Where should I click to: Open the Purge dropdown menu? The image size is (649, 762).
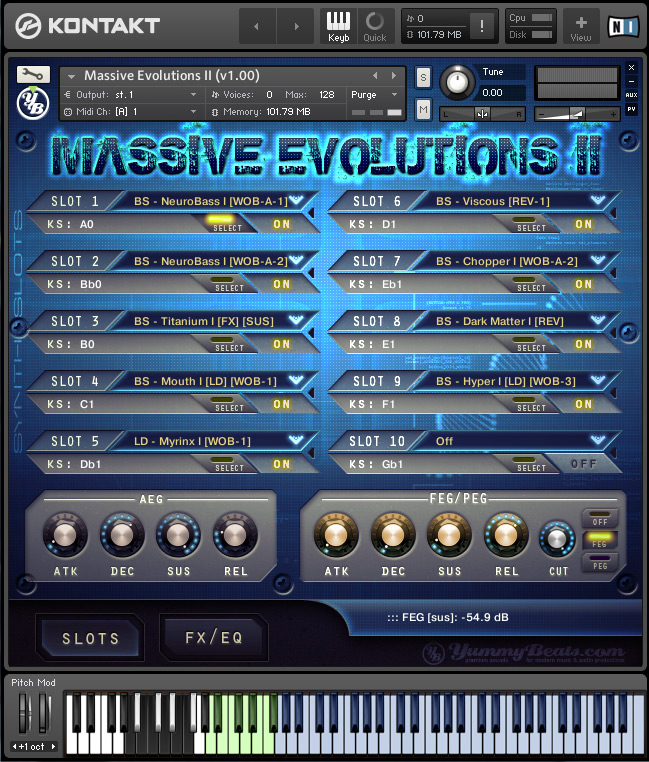point(374,95)
